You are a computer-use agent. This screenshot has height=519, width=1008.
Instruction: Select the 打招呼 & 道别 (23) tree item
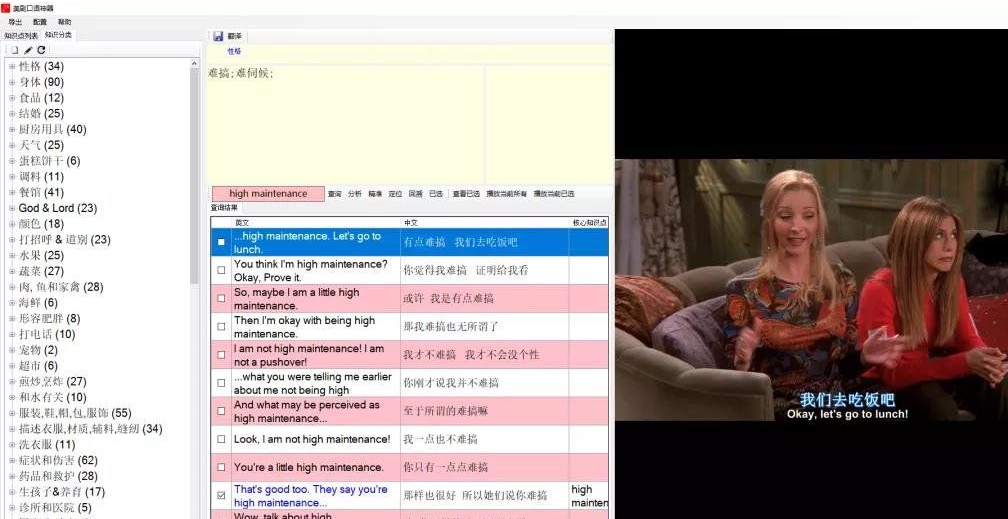point(64,240)
